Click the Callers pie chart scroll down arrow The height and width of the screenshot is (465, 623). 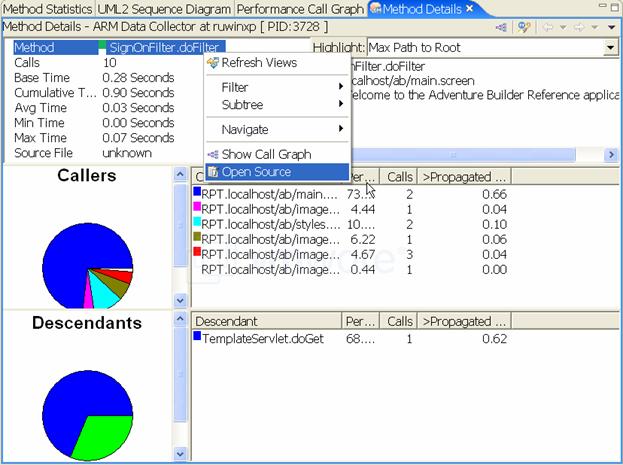180,300
